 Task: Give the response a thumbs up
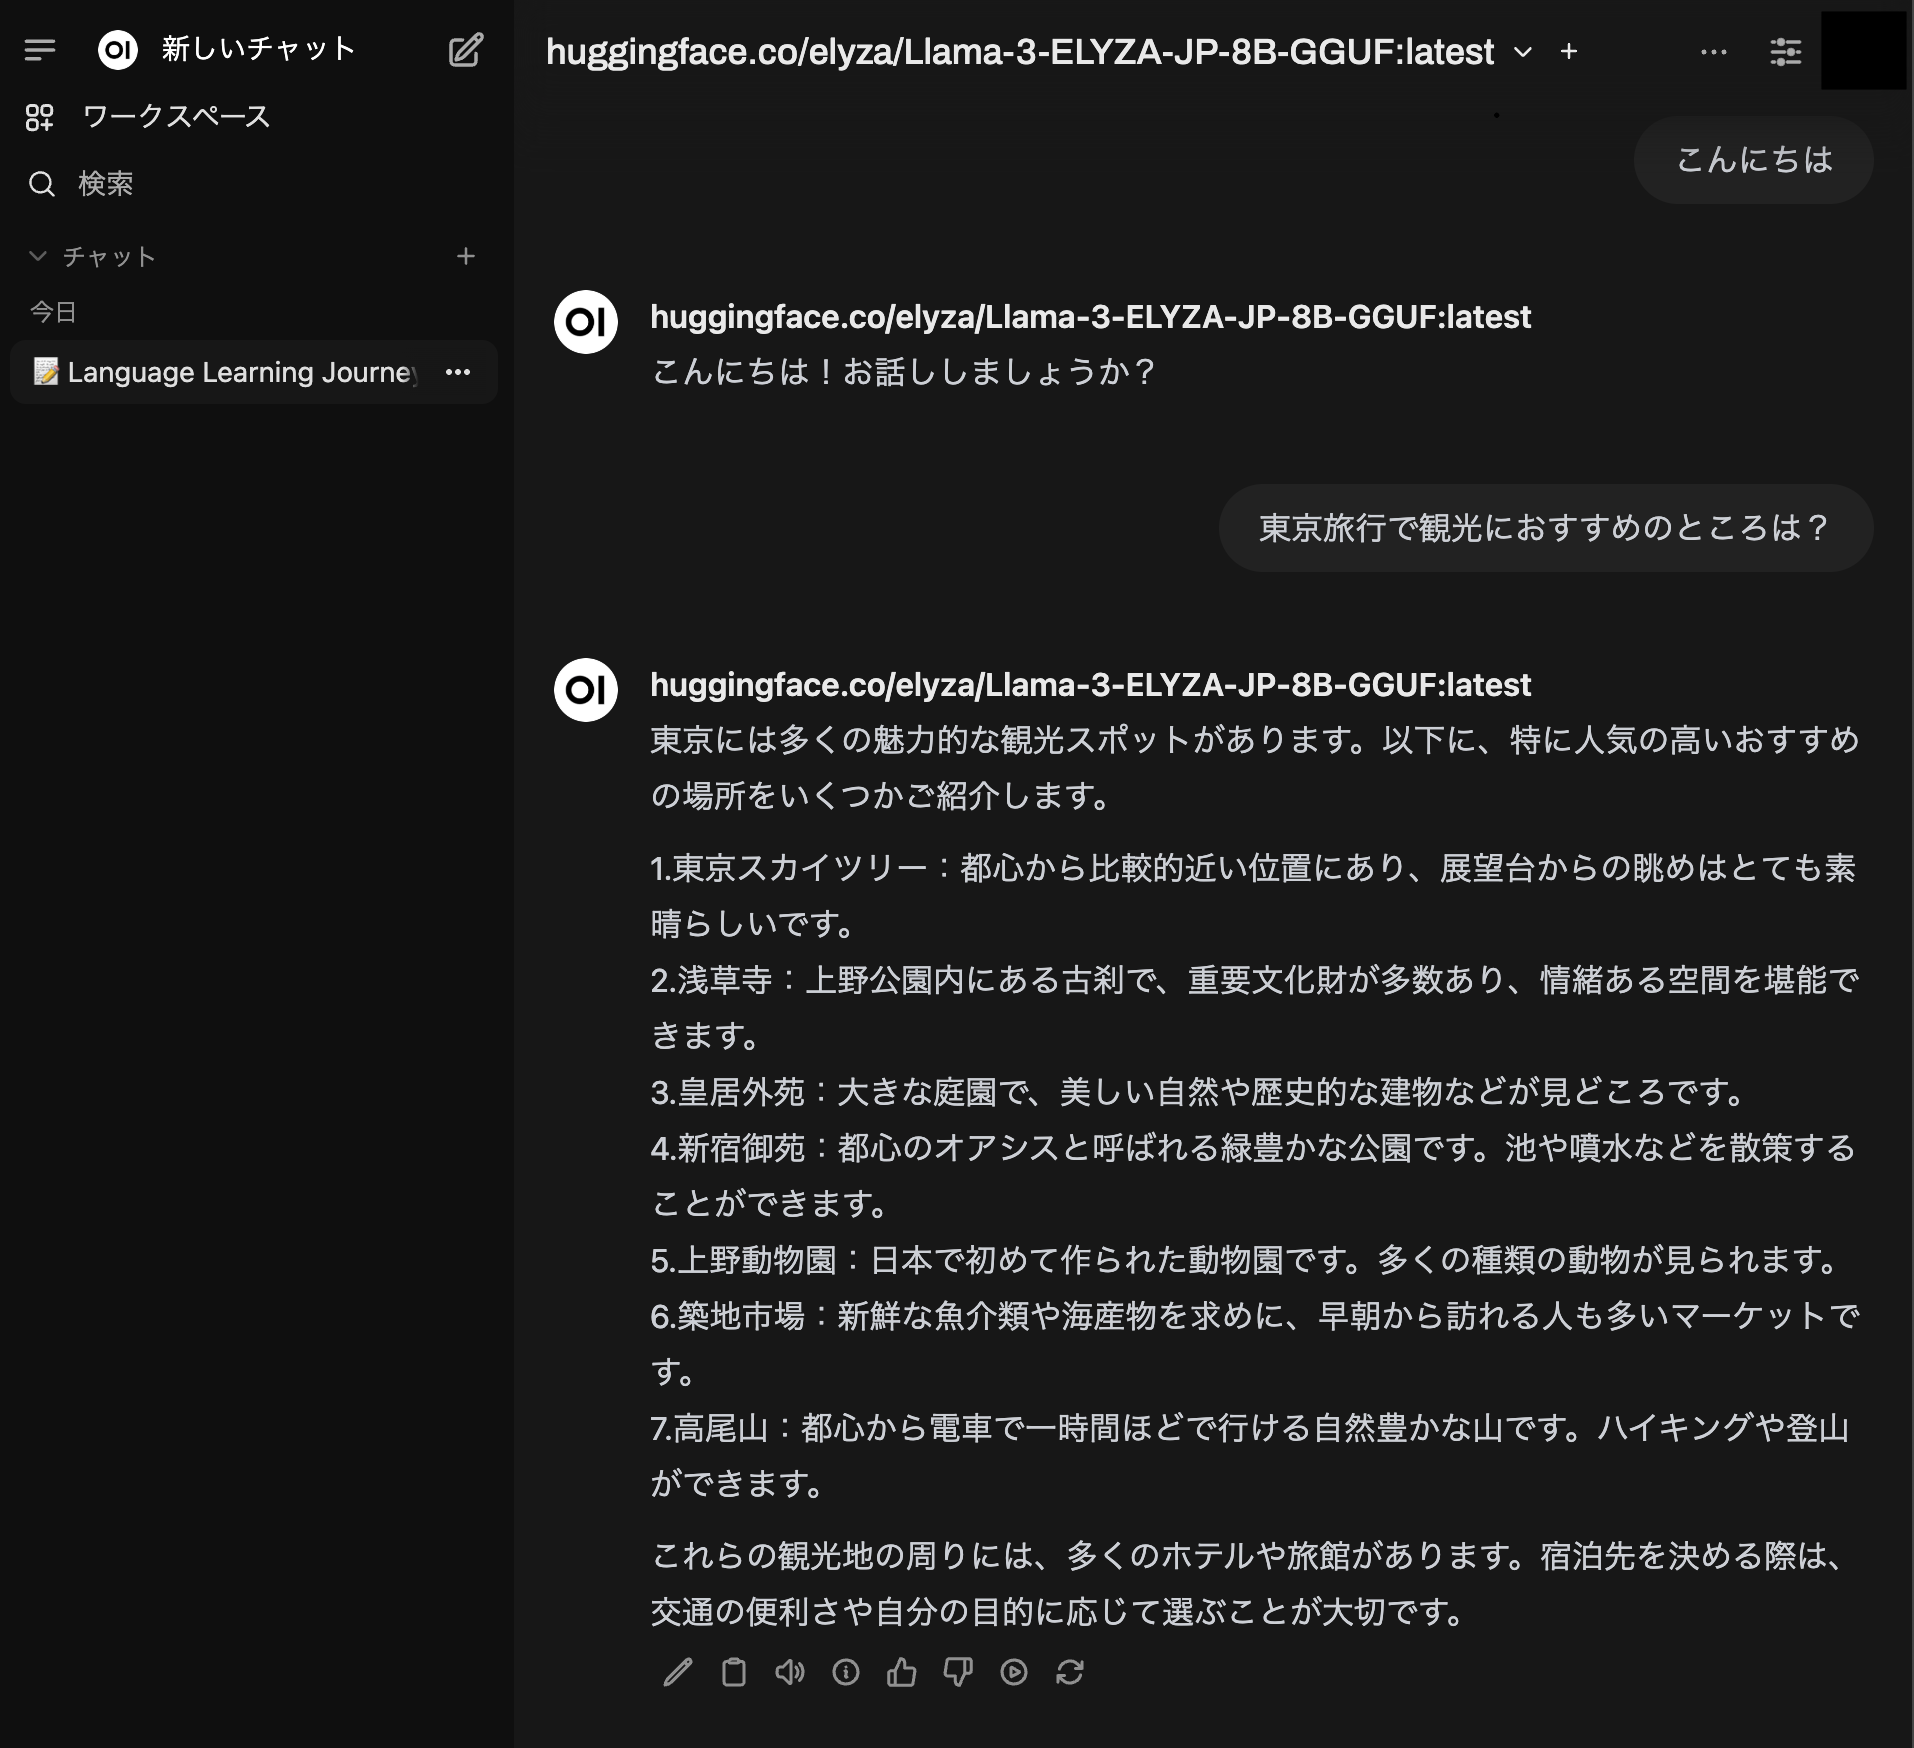coord(902,1672)
